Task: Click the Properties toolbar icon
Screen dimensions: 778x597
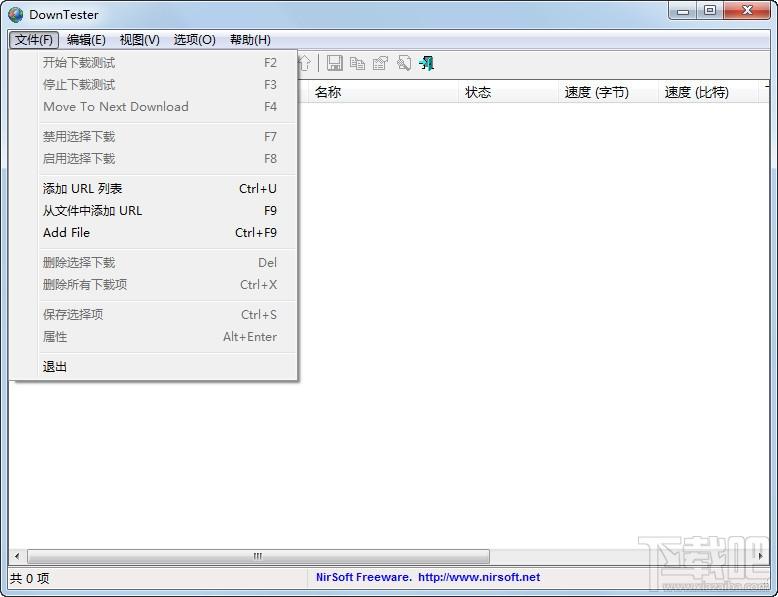Action: pos(381,63)
